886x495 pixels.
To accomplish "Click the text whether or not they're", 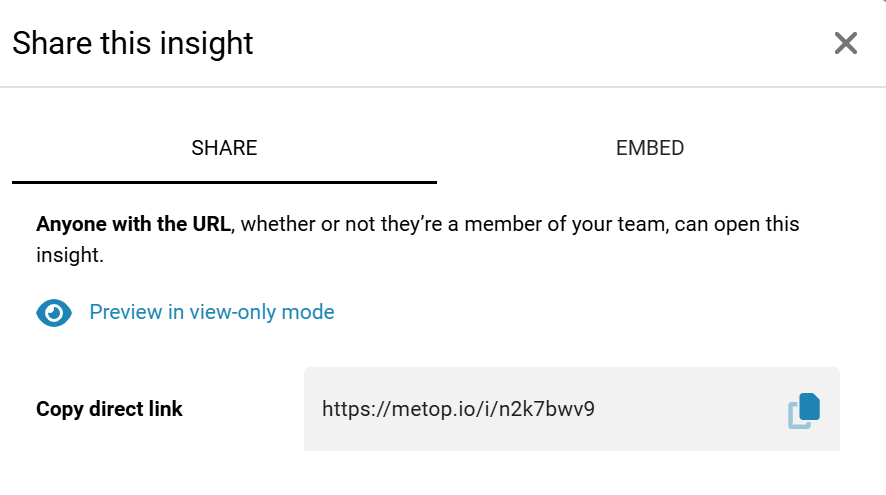I will pyautogui.click(x=331, y=224).
